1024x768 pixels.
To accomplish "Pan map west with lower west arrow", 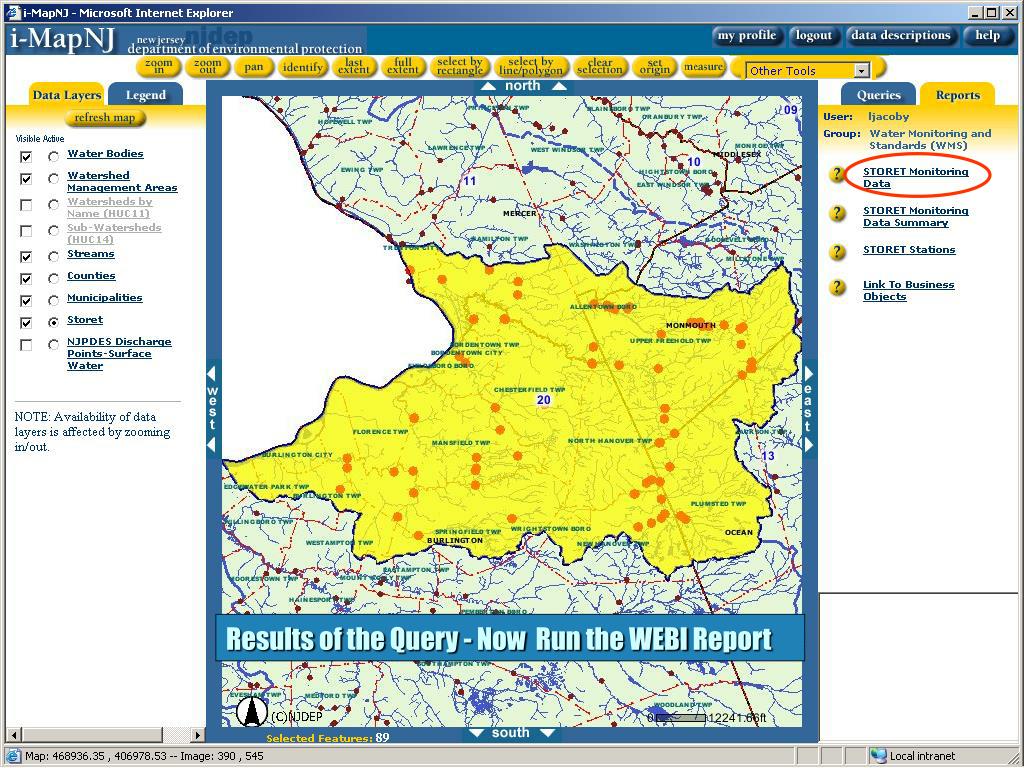I will click(211, 445).
